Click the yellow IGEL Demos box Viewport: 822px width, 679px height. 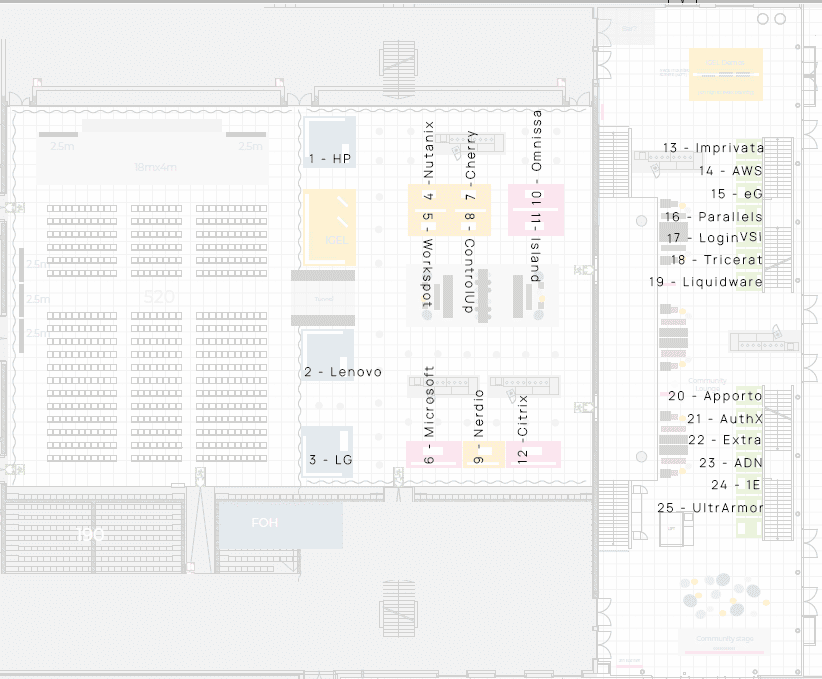click(x=726, y=74)
